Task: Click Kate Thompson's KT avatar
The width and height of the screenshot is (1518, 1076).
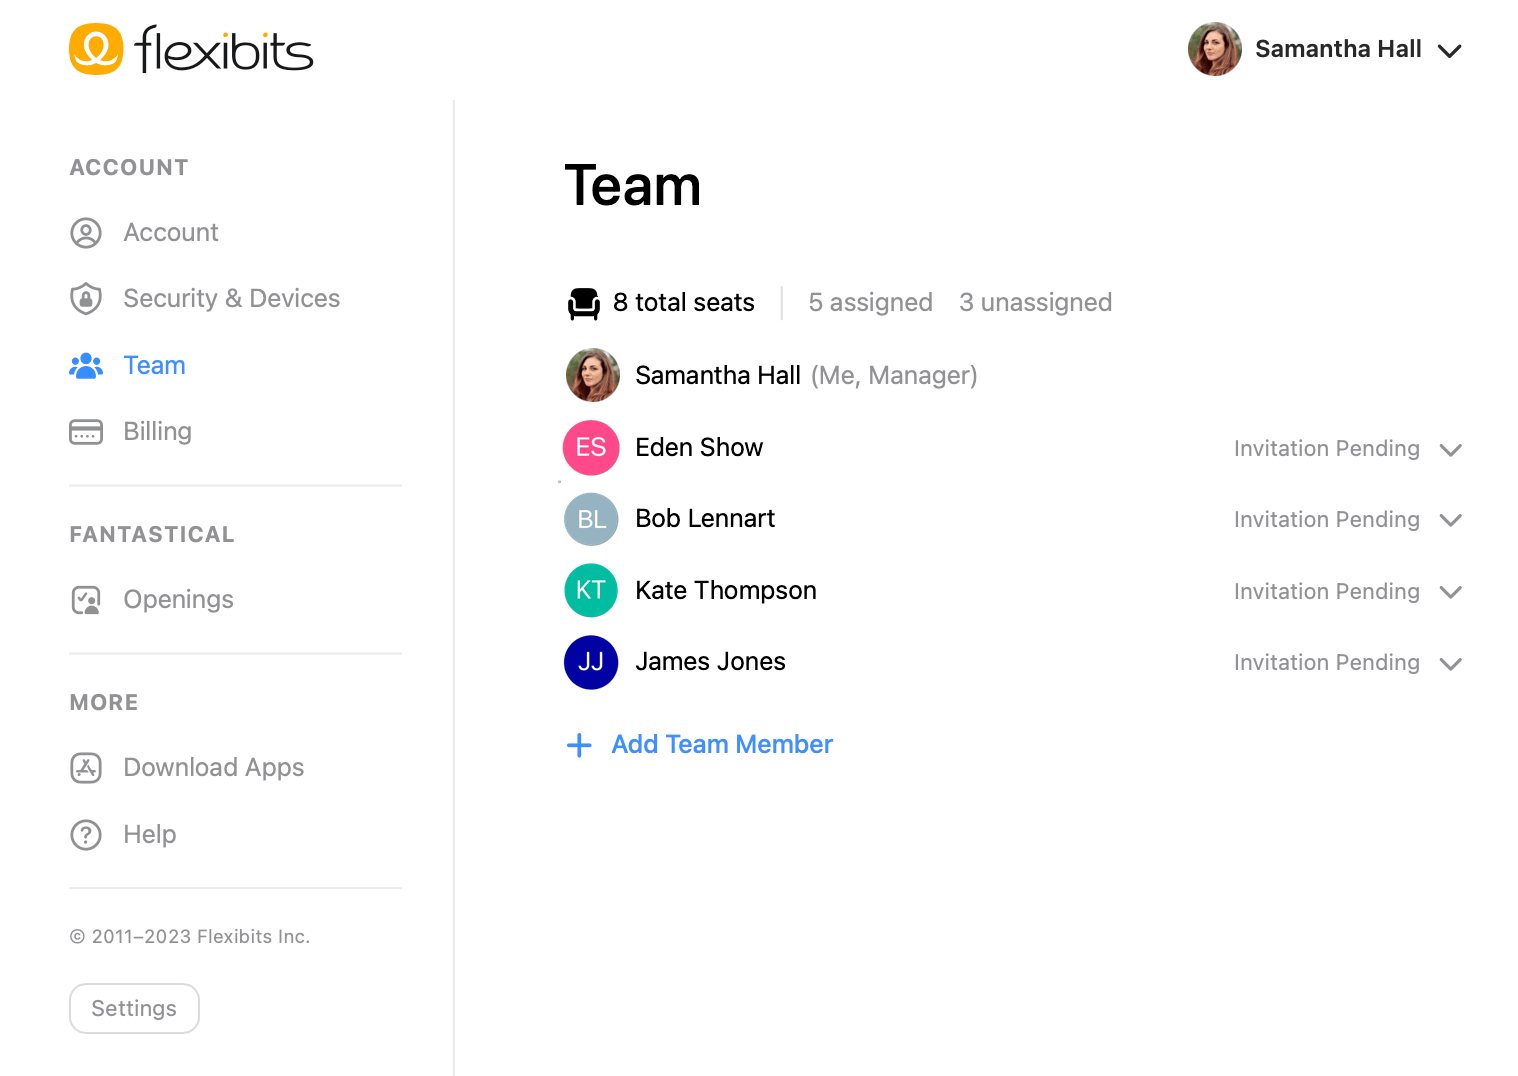Action: [591, 590]
